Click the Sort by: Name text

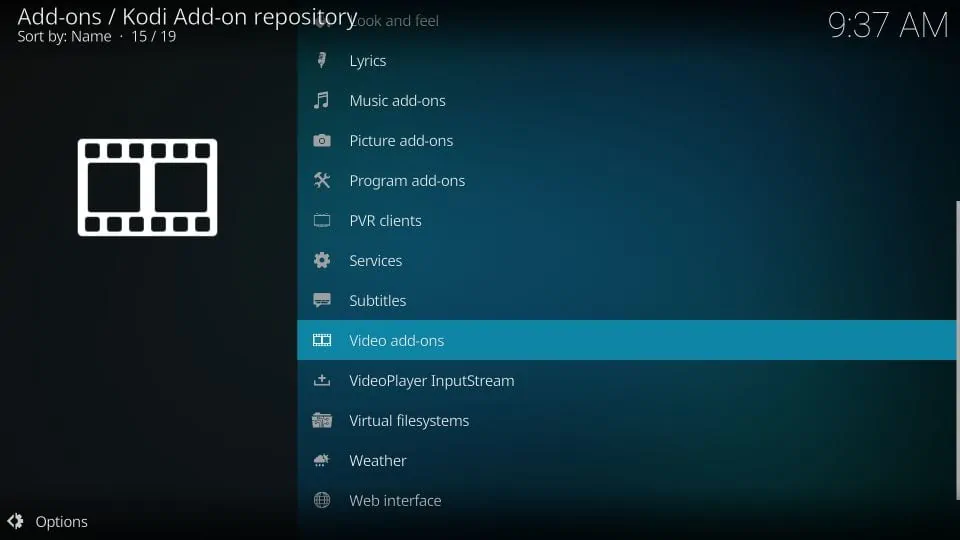click(64, 37)
